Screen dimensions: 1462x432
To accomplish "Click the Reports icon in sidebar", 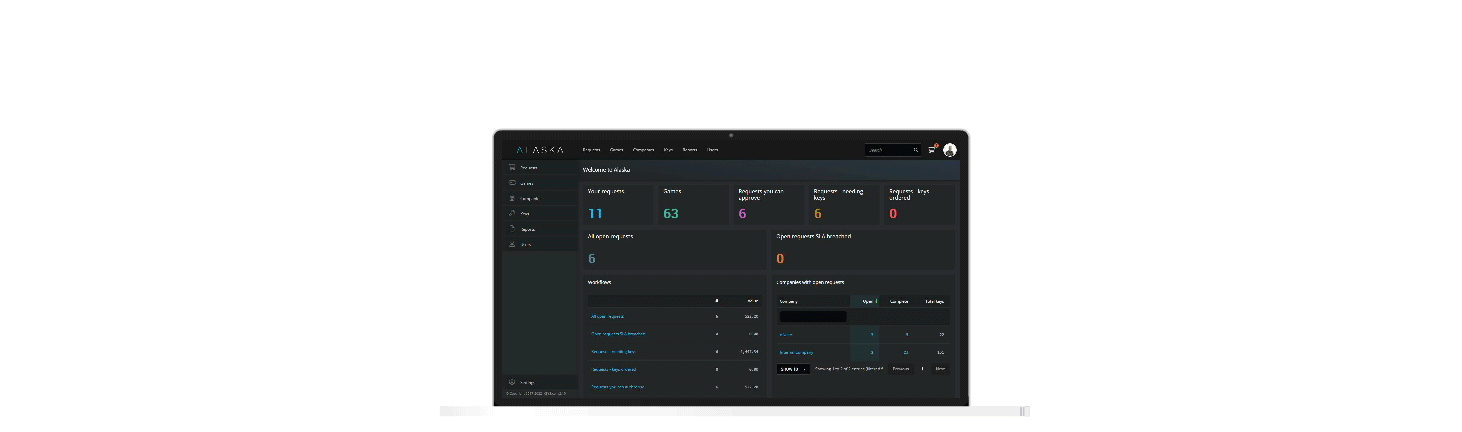I will click(512, 229).
